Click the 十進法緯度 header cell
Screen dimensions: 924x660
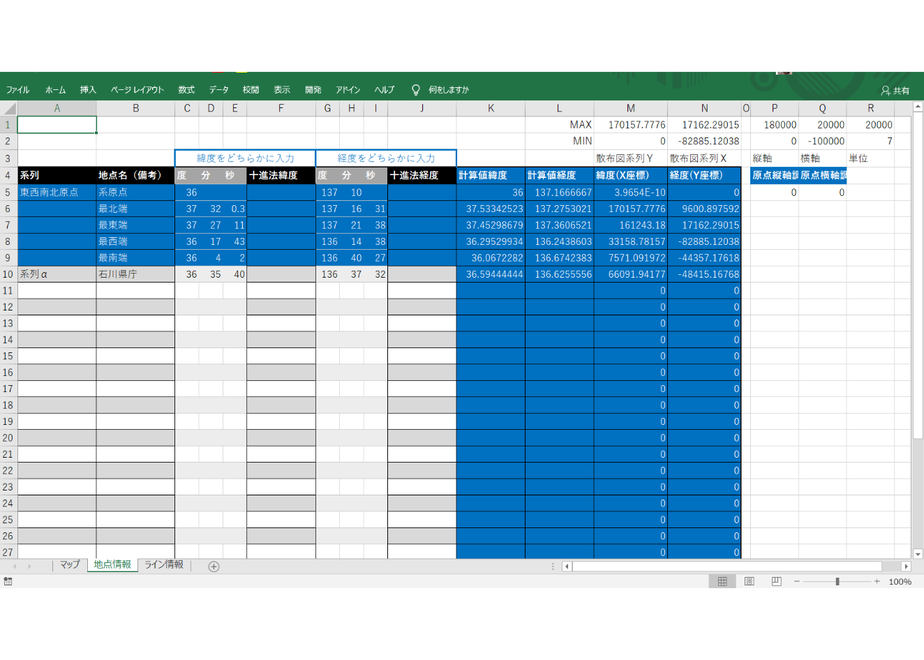(x=281, y=175)
